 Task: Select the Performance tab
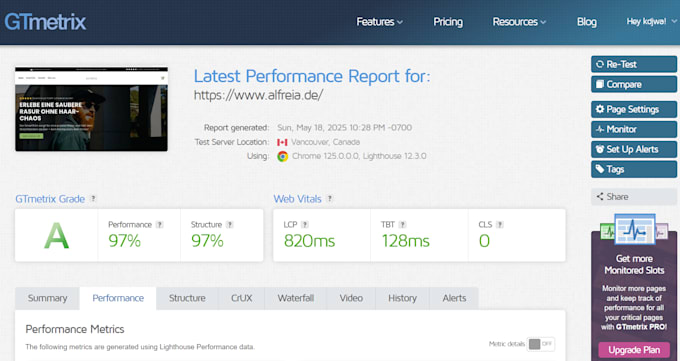pos(118,298)
